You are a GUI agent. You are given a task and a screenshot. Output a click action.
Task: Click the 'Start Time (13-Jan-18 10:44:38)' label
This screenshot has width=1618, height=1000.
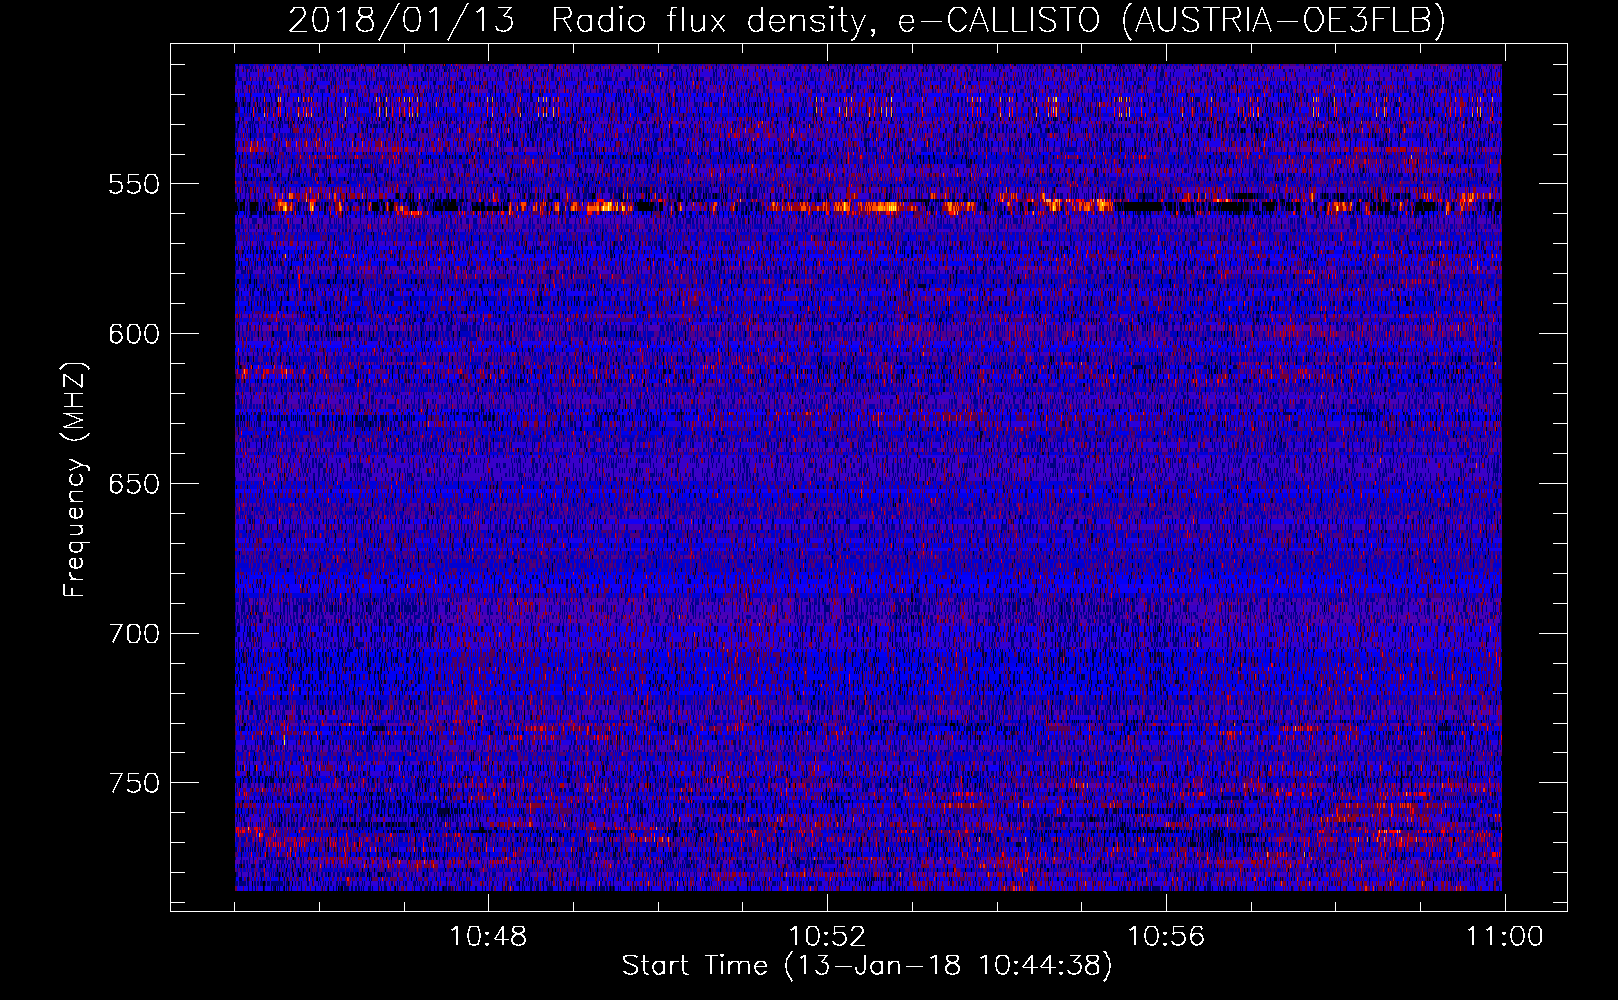click(x=867, y=966)
